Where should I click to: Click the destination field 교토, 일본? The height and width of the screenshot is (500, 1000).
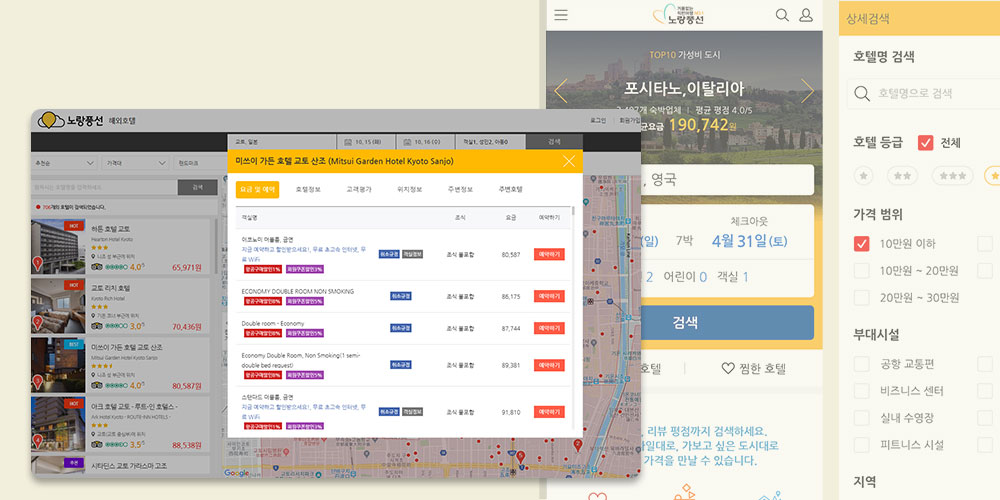(283, 142)
